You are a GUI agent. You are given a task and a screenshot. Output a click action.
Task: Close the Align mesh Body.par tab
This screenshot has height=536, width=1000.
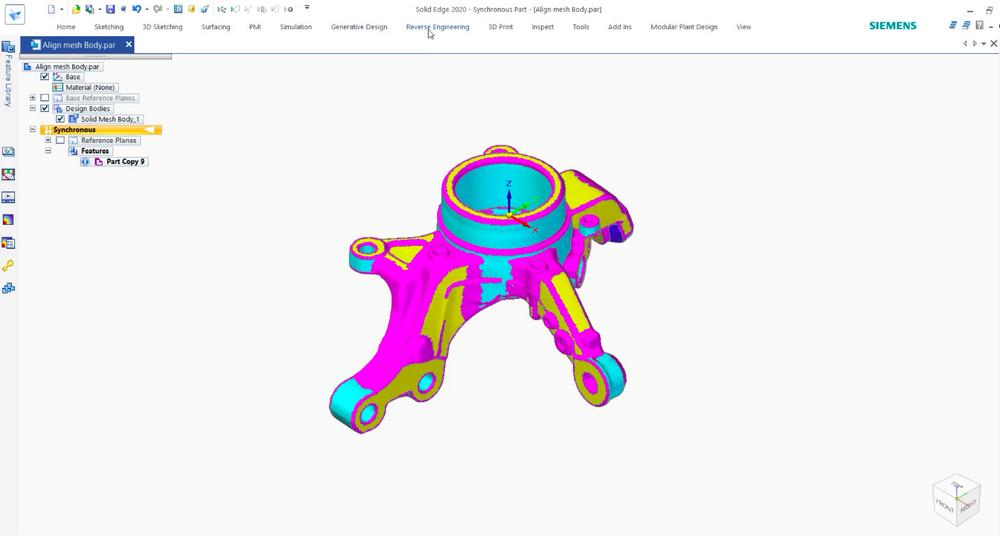click(x=129, y=44)
